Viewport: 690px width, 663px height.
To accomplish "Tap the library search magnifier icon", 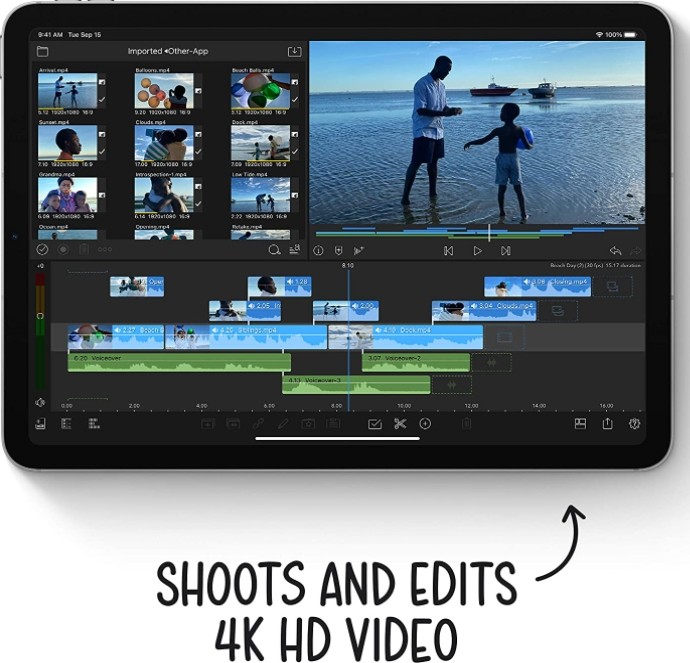I will 274,250.
